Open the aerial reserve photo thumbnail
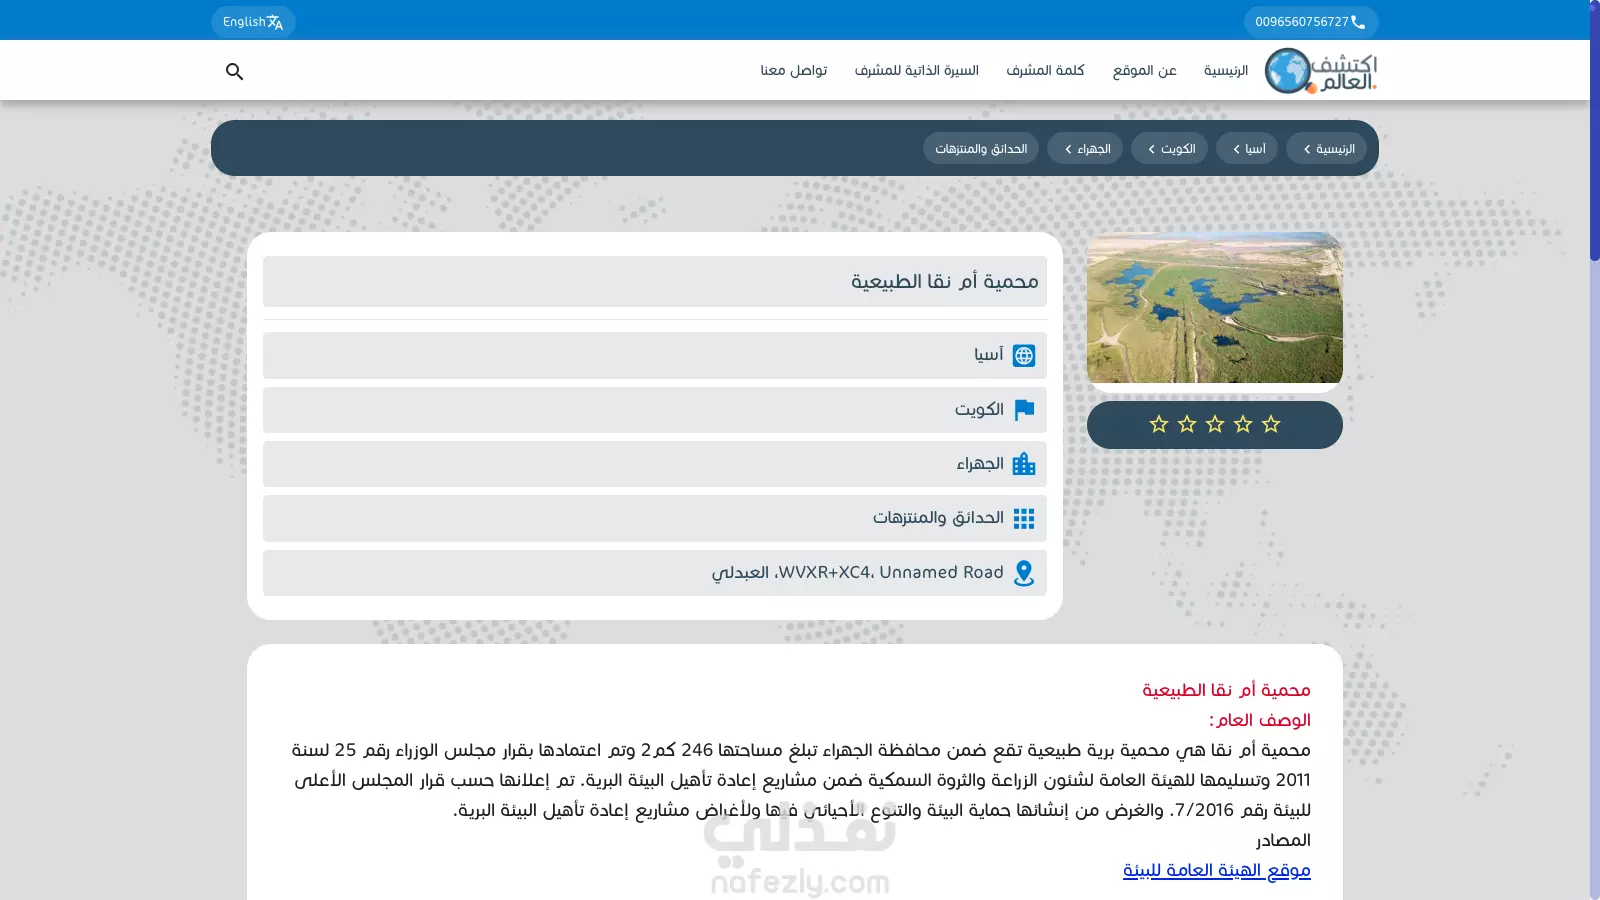The height and width of the screenshot is (900, 1600). 1215,308
